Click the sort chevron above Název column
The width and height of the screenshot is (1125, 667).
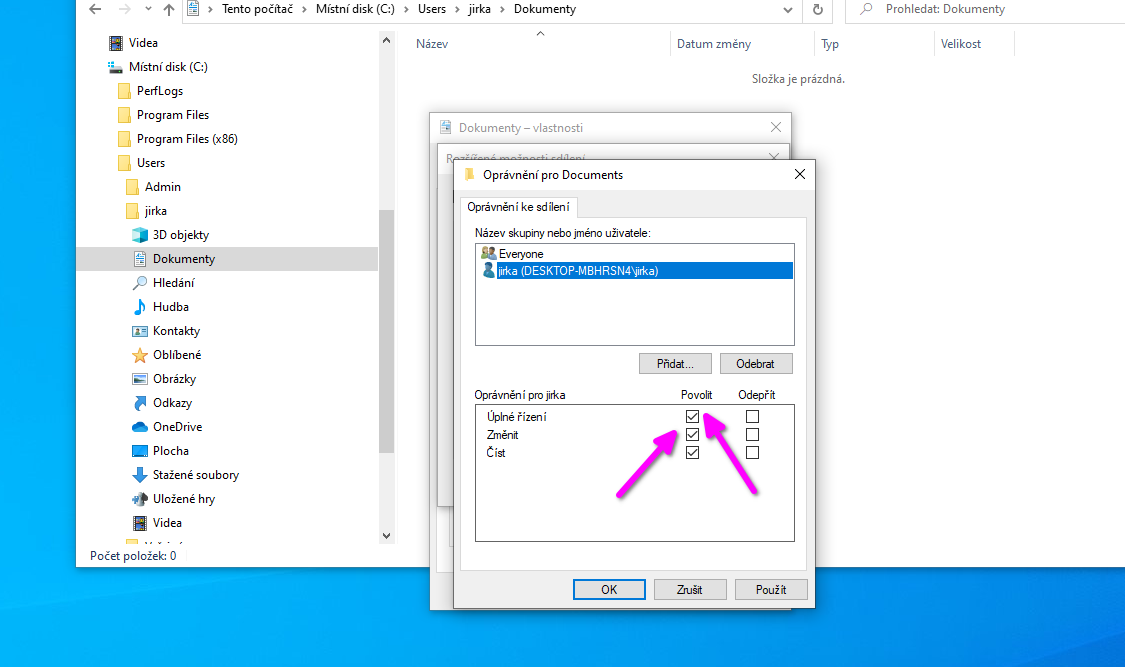pyautogui.click(x=540, y=33)
